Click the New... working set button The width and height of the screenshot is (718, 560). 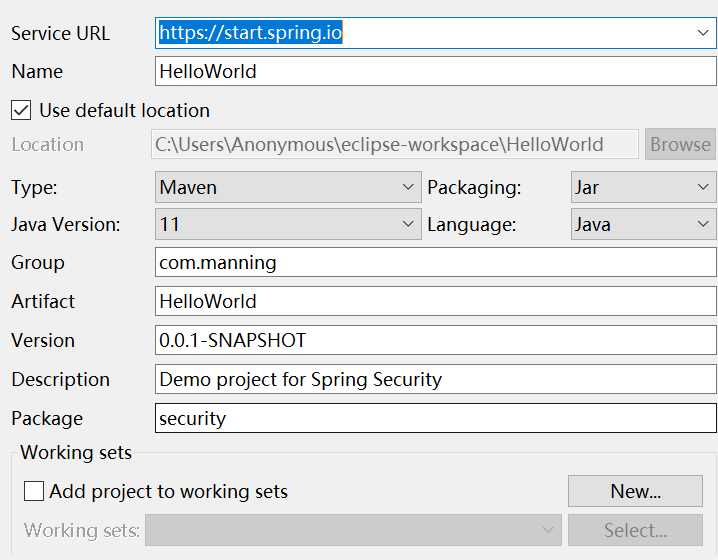click(635, 491)
